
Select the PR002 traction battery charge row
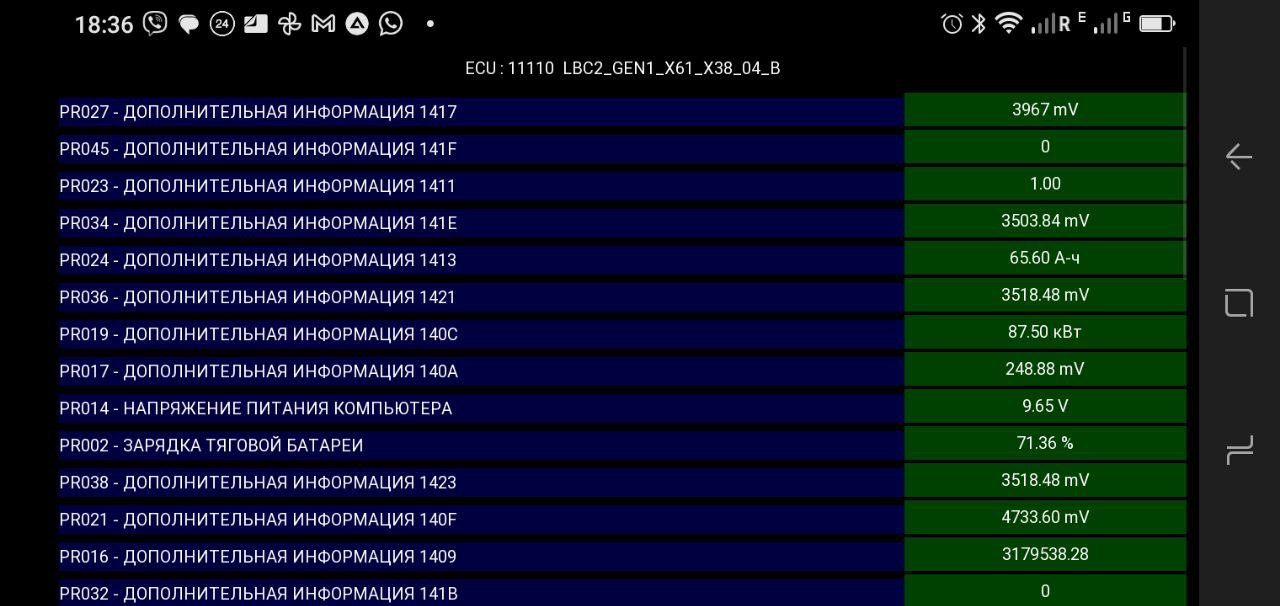coord(480,445)
